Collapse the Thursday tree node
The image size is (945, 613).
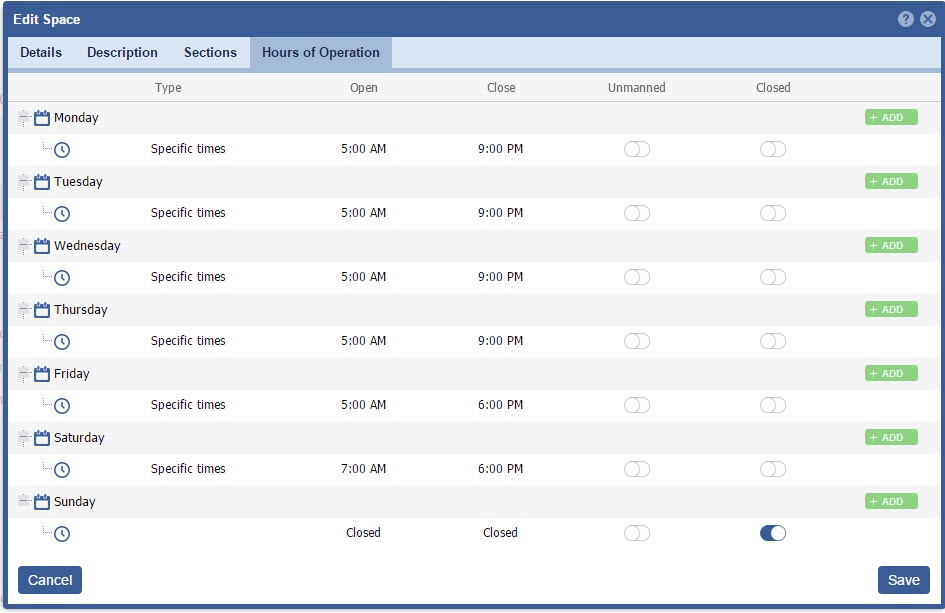(24, 310)
